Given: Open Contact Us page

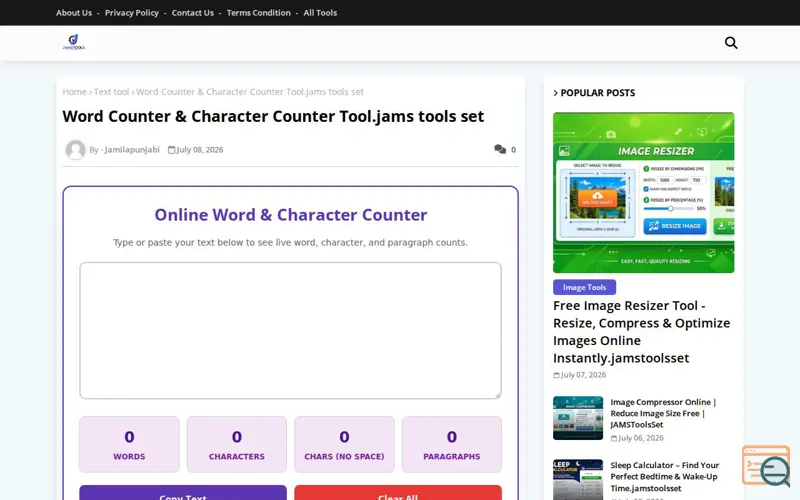Looking at the screenshot, I should pyautogui.click(x=192, y=13).
